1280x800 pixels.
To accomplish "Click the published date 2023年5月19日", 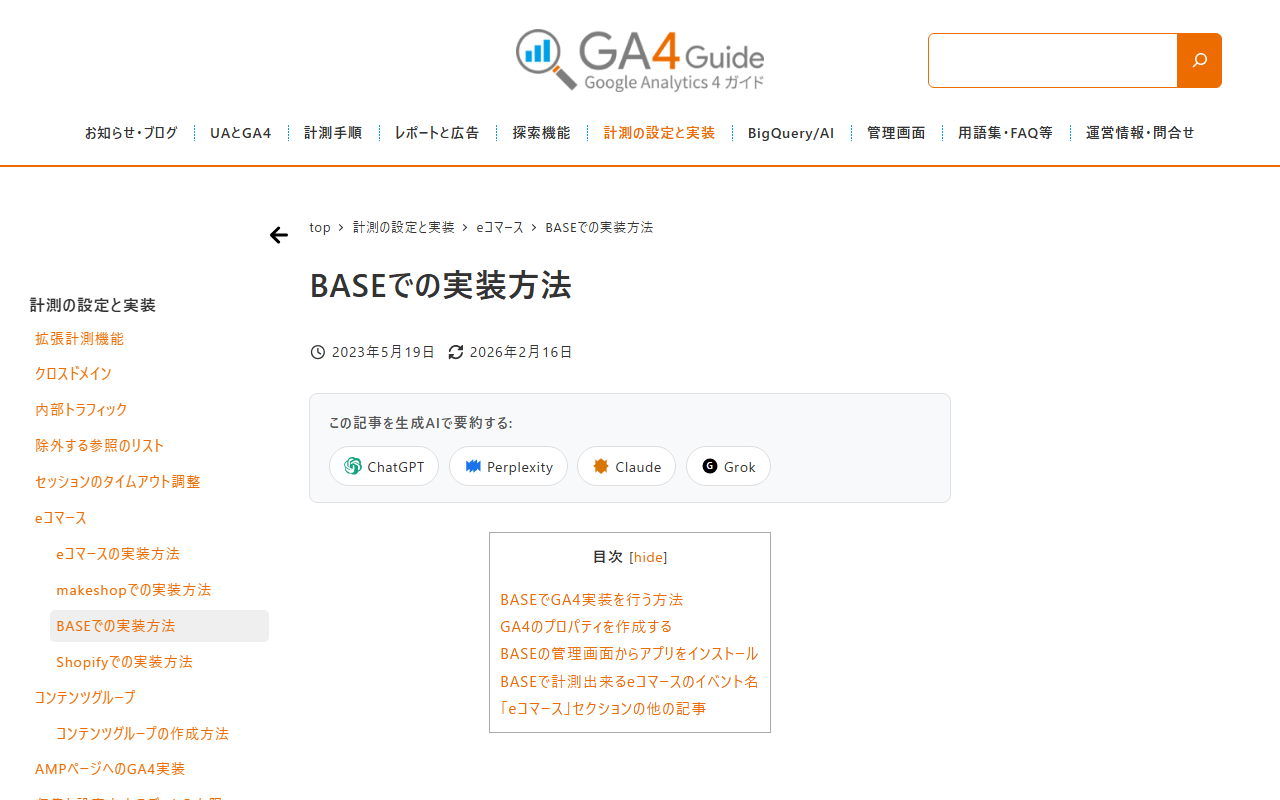I will (x=383, y=352).
